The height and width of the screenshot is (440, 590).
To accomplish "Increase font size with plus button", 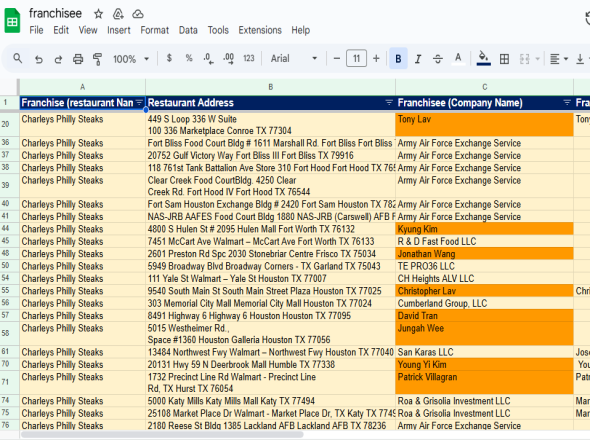I will [376, 58].
